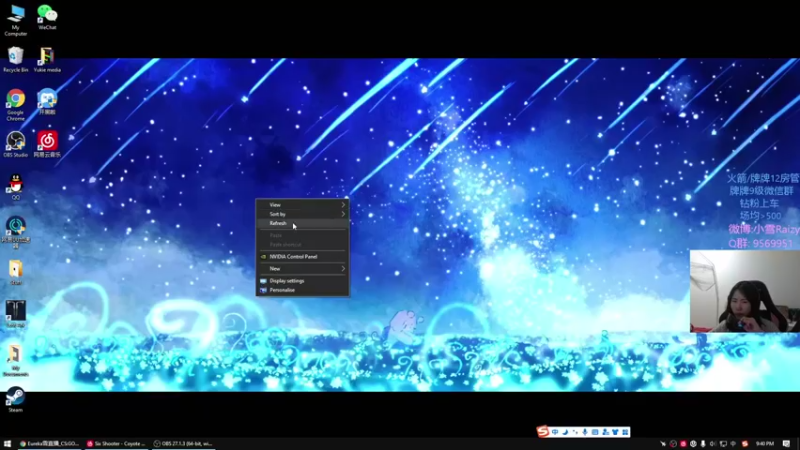
Task: Open soft keyboard icon in Sogou bar
Action: click(x=595, y=432)
